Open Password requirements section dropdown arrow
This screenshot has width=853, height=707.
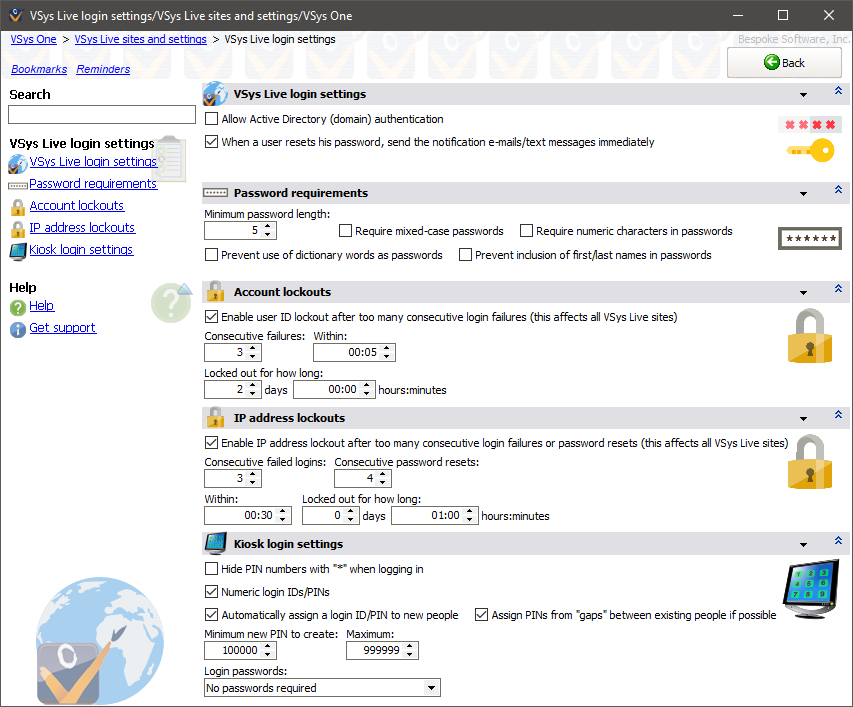point(803,194)
